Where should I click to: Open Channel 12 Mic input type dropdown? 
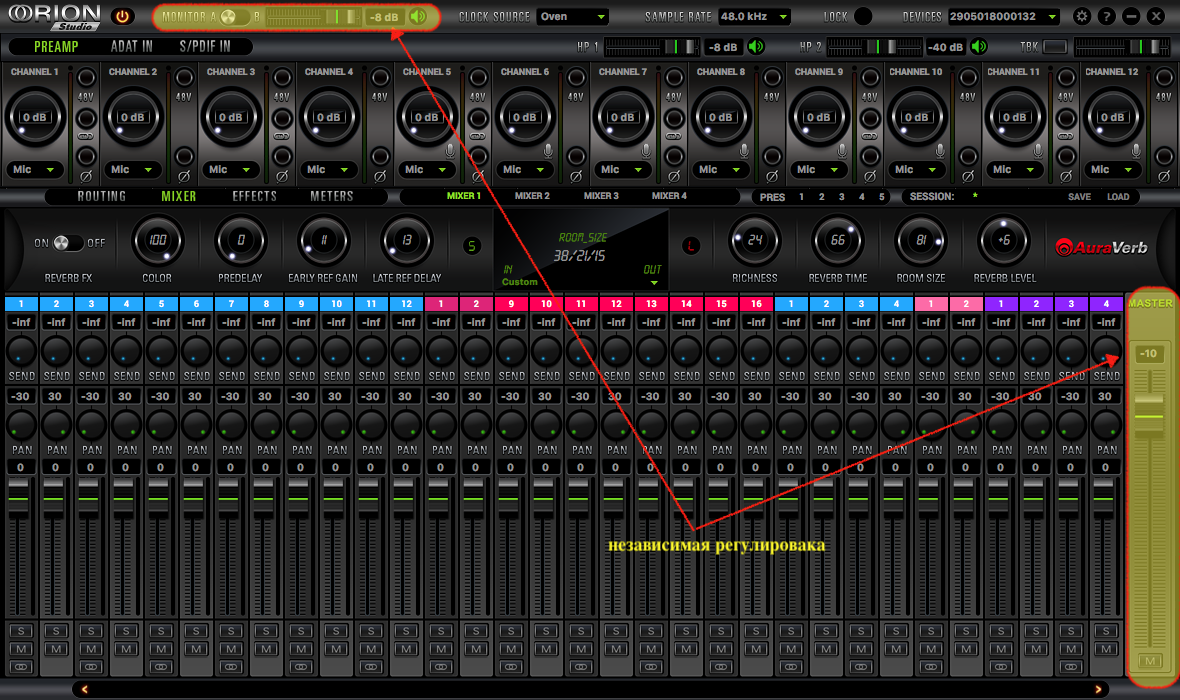1112,169
